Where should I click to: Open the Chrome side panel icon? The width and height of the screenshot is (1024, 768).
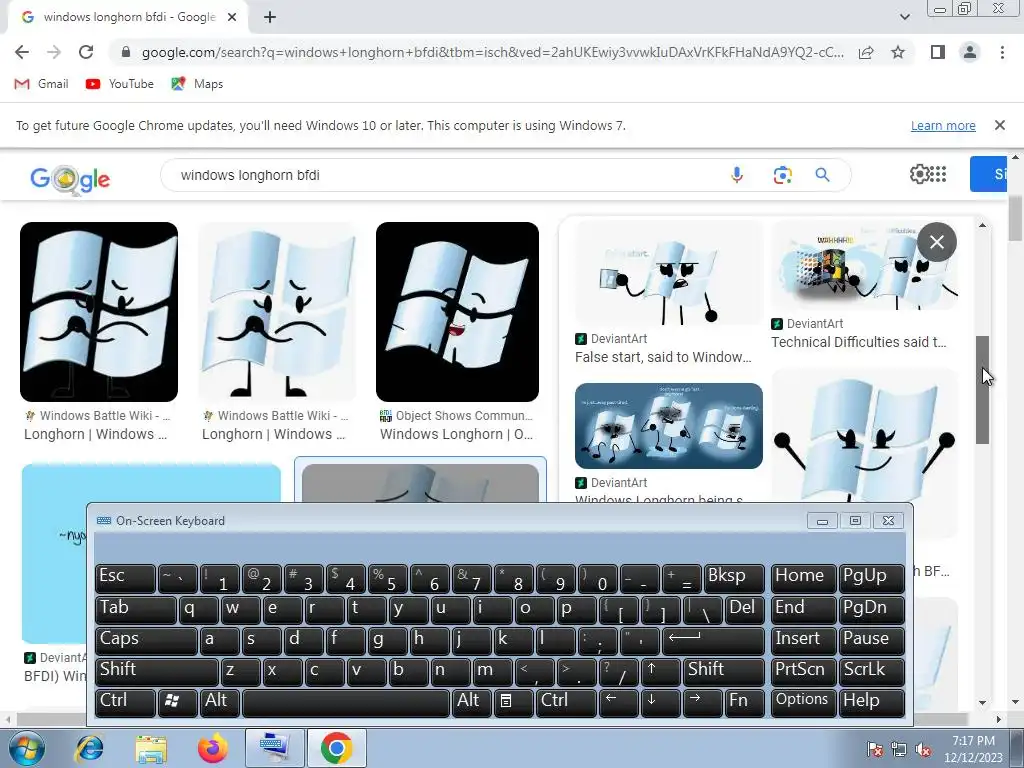[x=938, y=52]
